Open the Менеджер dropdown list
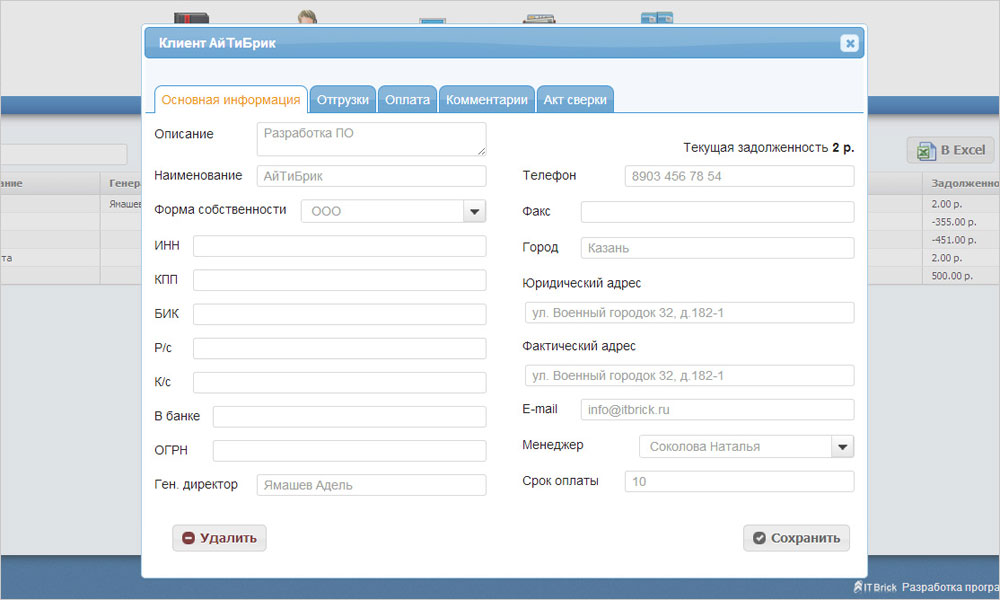Image resolution: width=1000 pixels, height=600 pixels. click(x=842, y=446)
